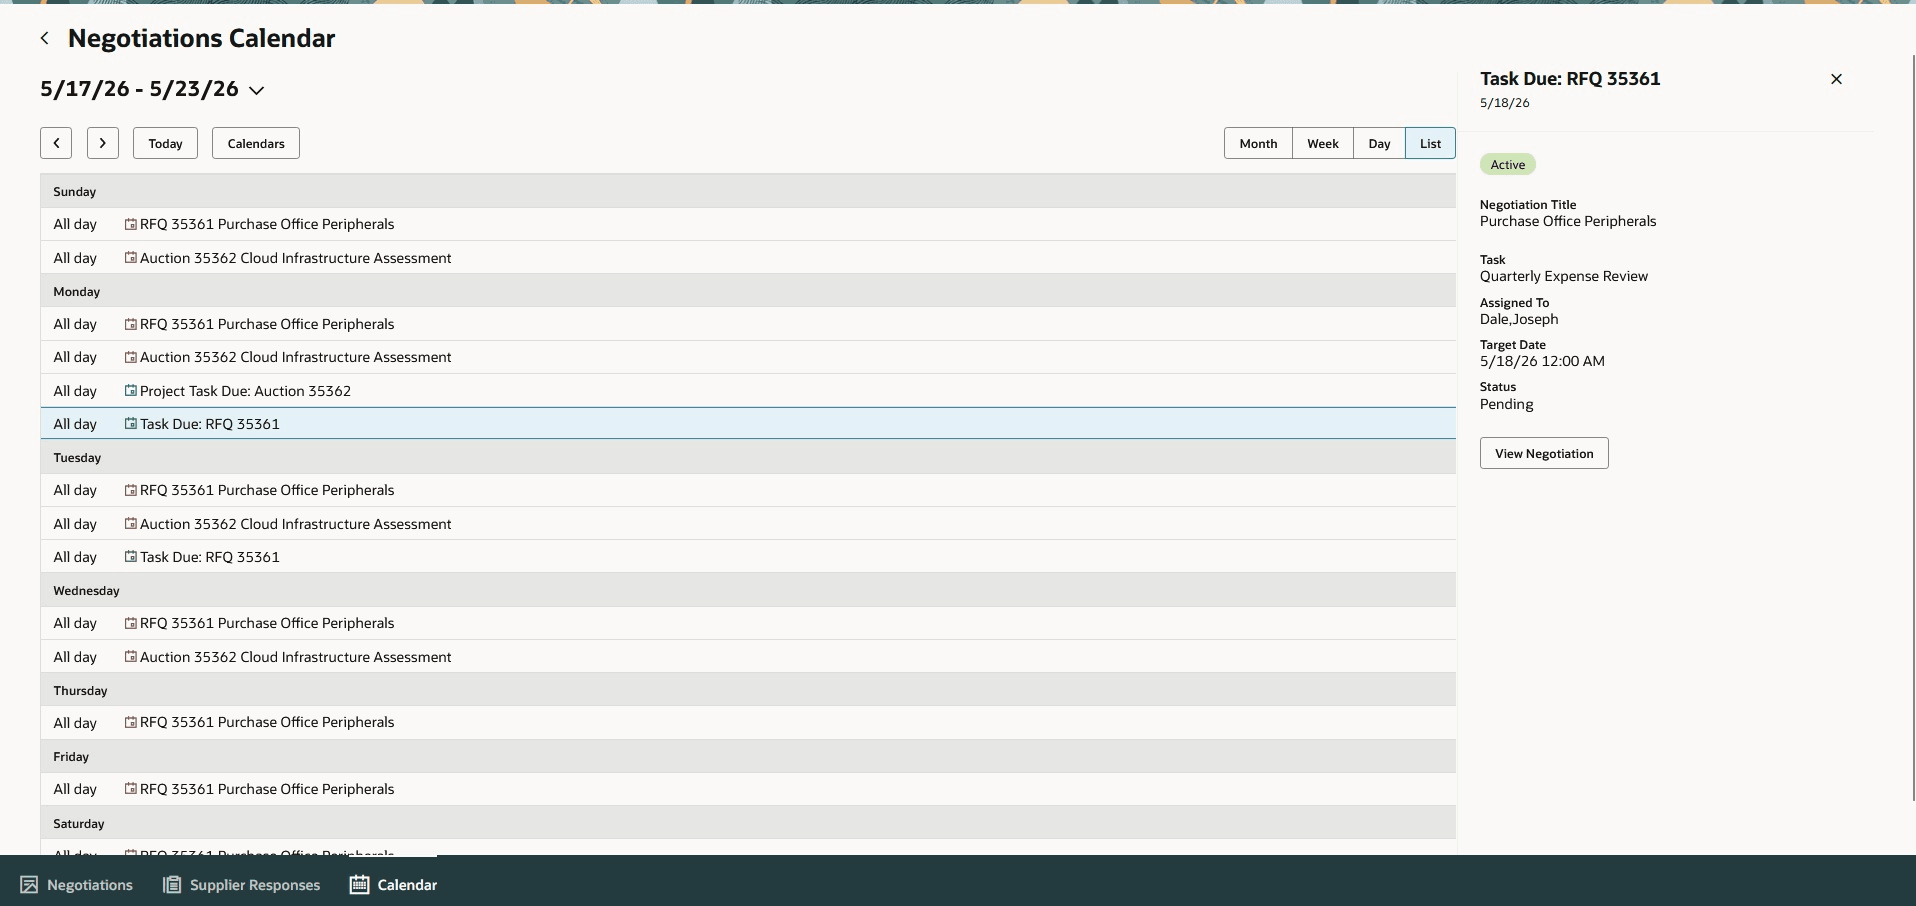Click the Friday day header
This screenshot has height=906, width=1916.
click(x=748, y=756)
